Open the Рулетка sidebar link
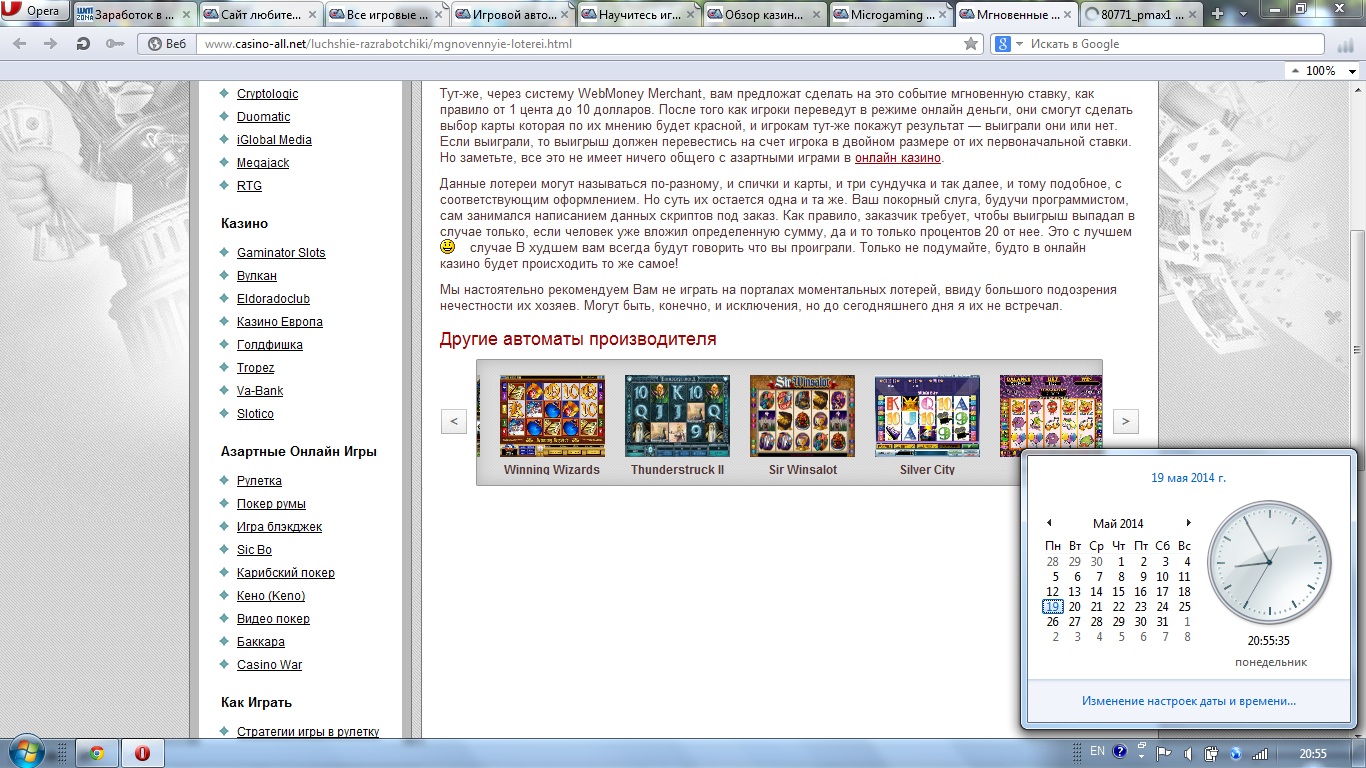The width and height of the screenshot is (1366, 768). click(259, 481)
